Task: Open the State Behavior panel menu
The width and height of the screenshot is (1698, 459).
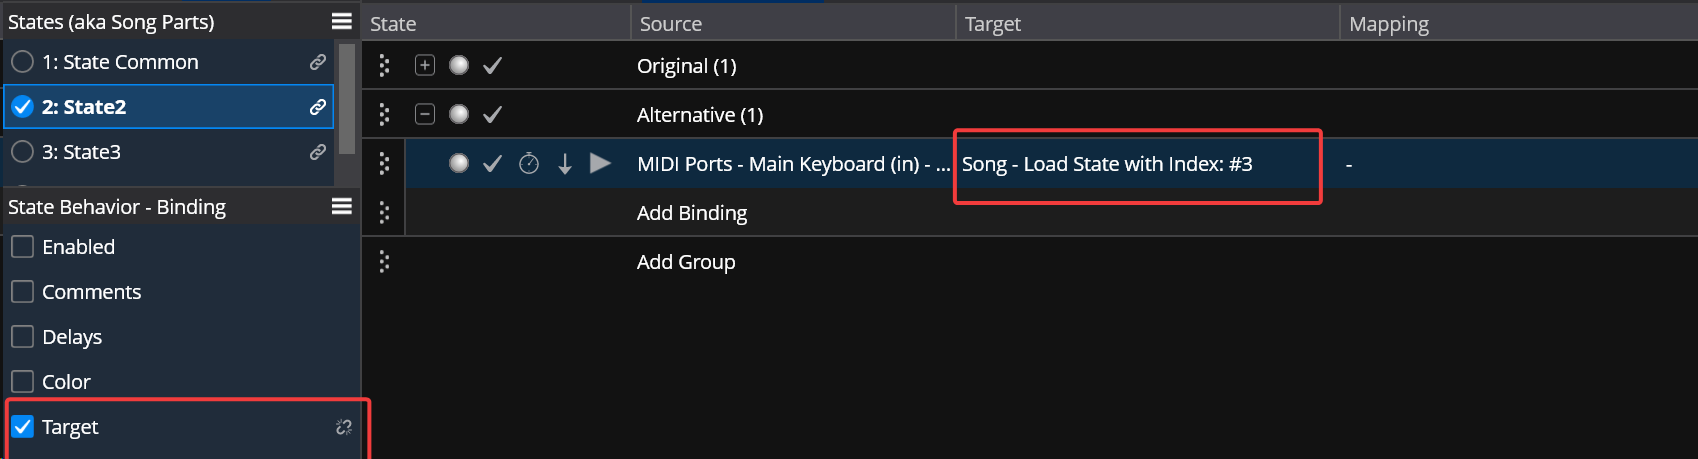Action: pos(341,206)
